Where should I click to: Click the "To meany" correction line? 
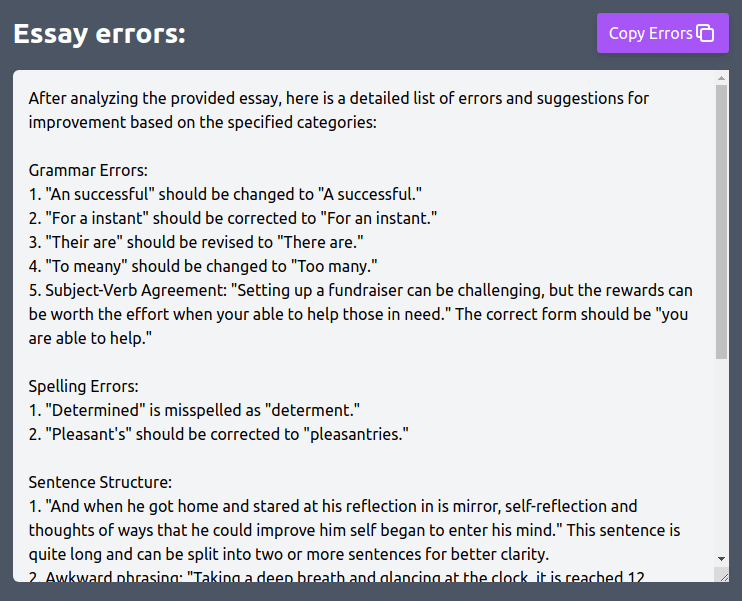pyautogui.click(x=216, y=266)
